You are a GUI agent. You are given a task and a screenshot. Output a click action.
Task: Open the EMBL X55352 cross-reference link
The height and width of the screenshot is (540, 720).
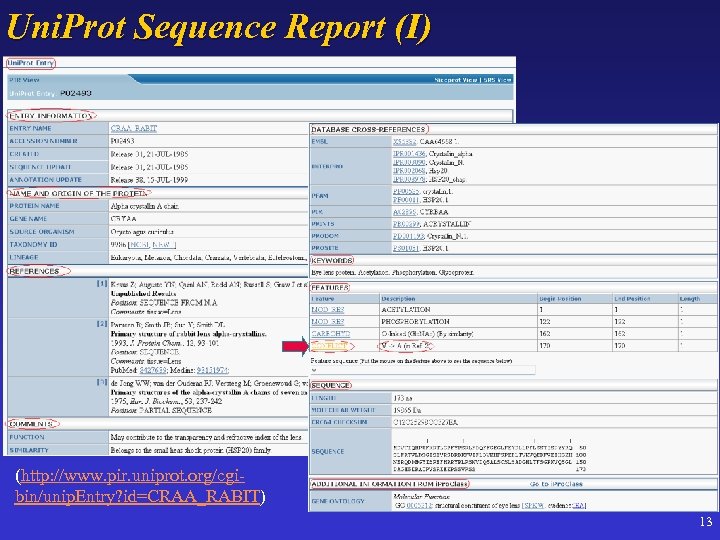point(405,142)
